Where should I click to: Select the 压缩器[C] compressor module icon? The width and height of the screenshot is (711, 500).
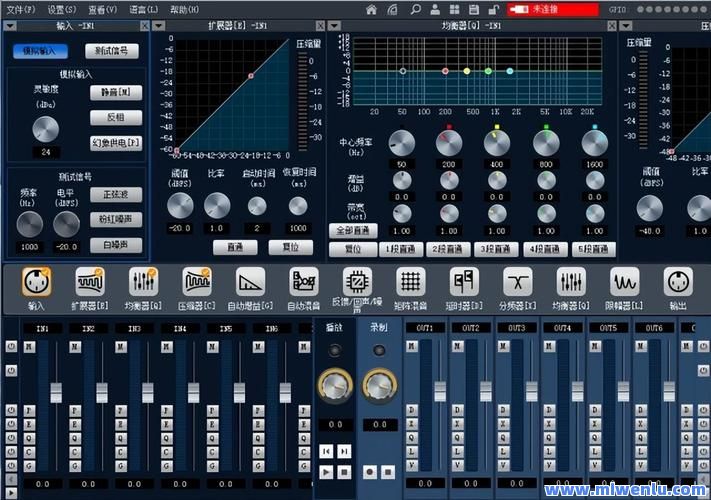coord(196,282)
